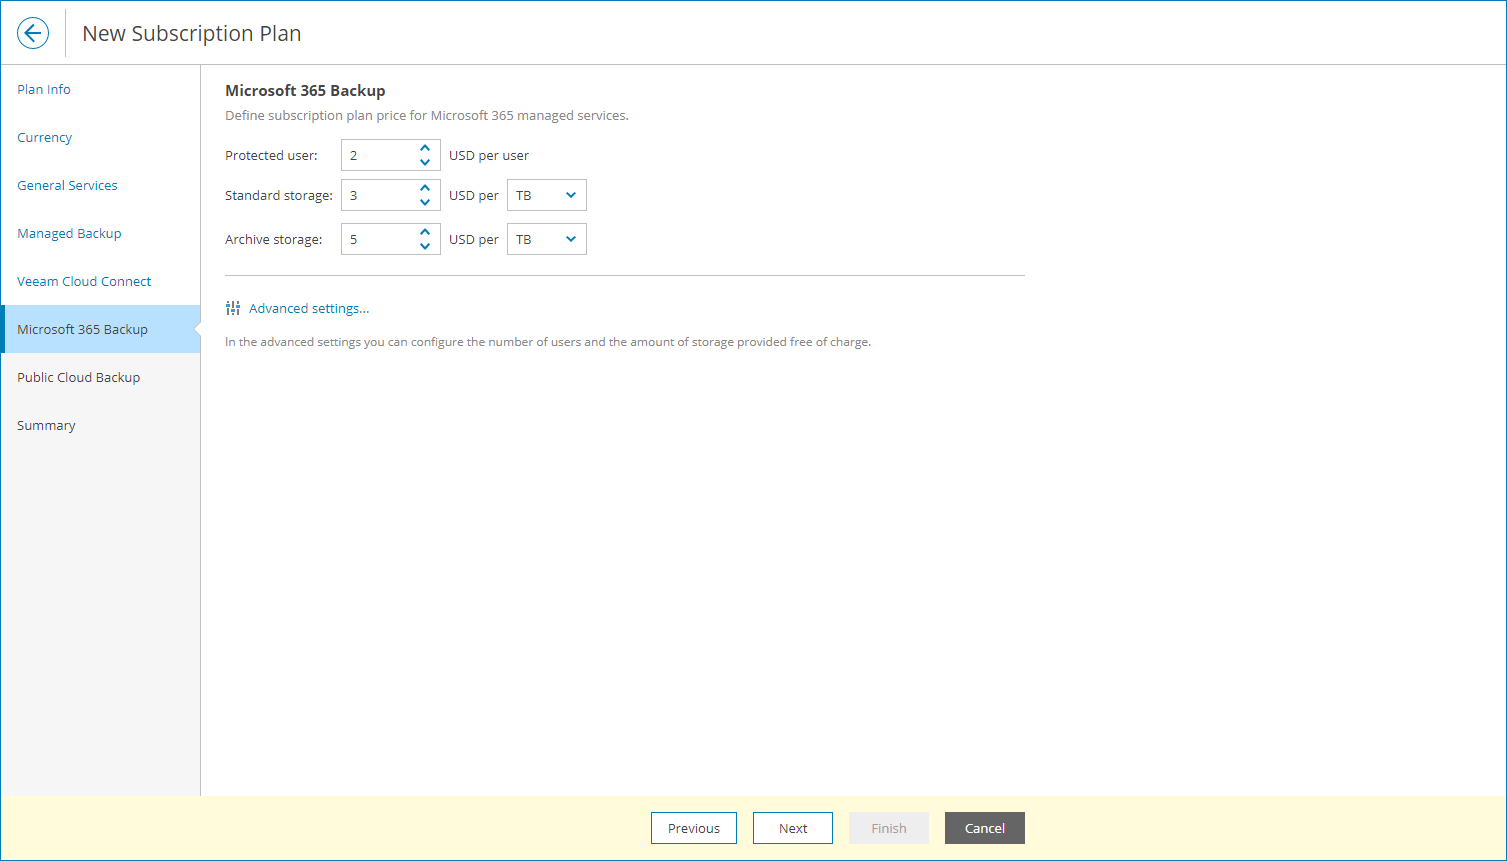Decrease the Standard storage price

click(x=425, y=202)
